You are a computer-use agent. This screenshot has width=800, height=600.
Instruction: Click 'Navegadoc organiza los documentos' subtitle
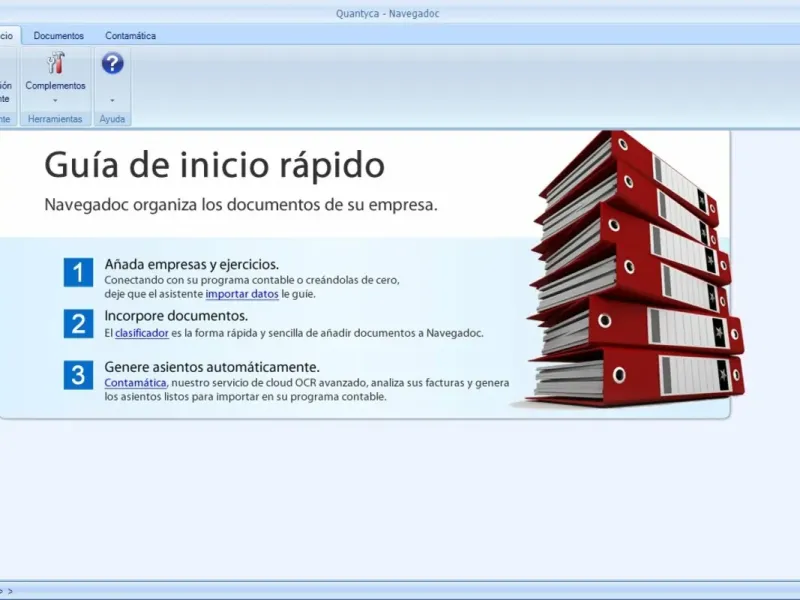coord(241,205)
